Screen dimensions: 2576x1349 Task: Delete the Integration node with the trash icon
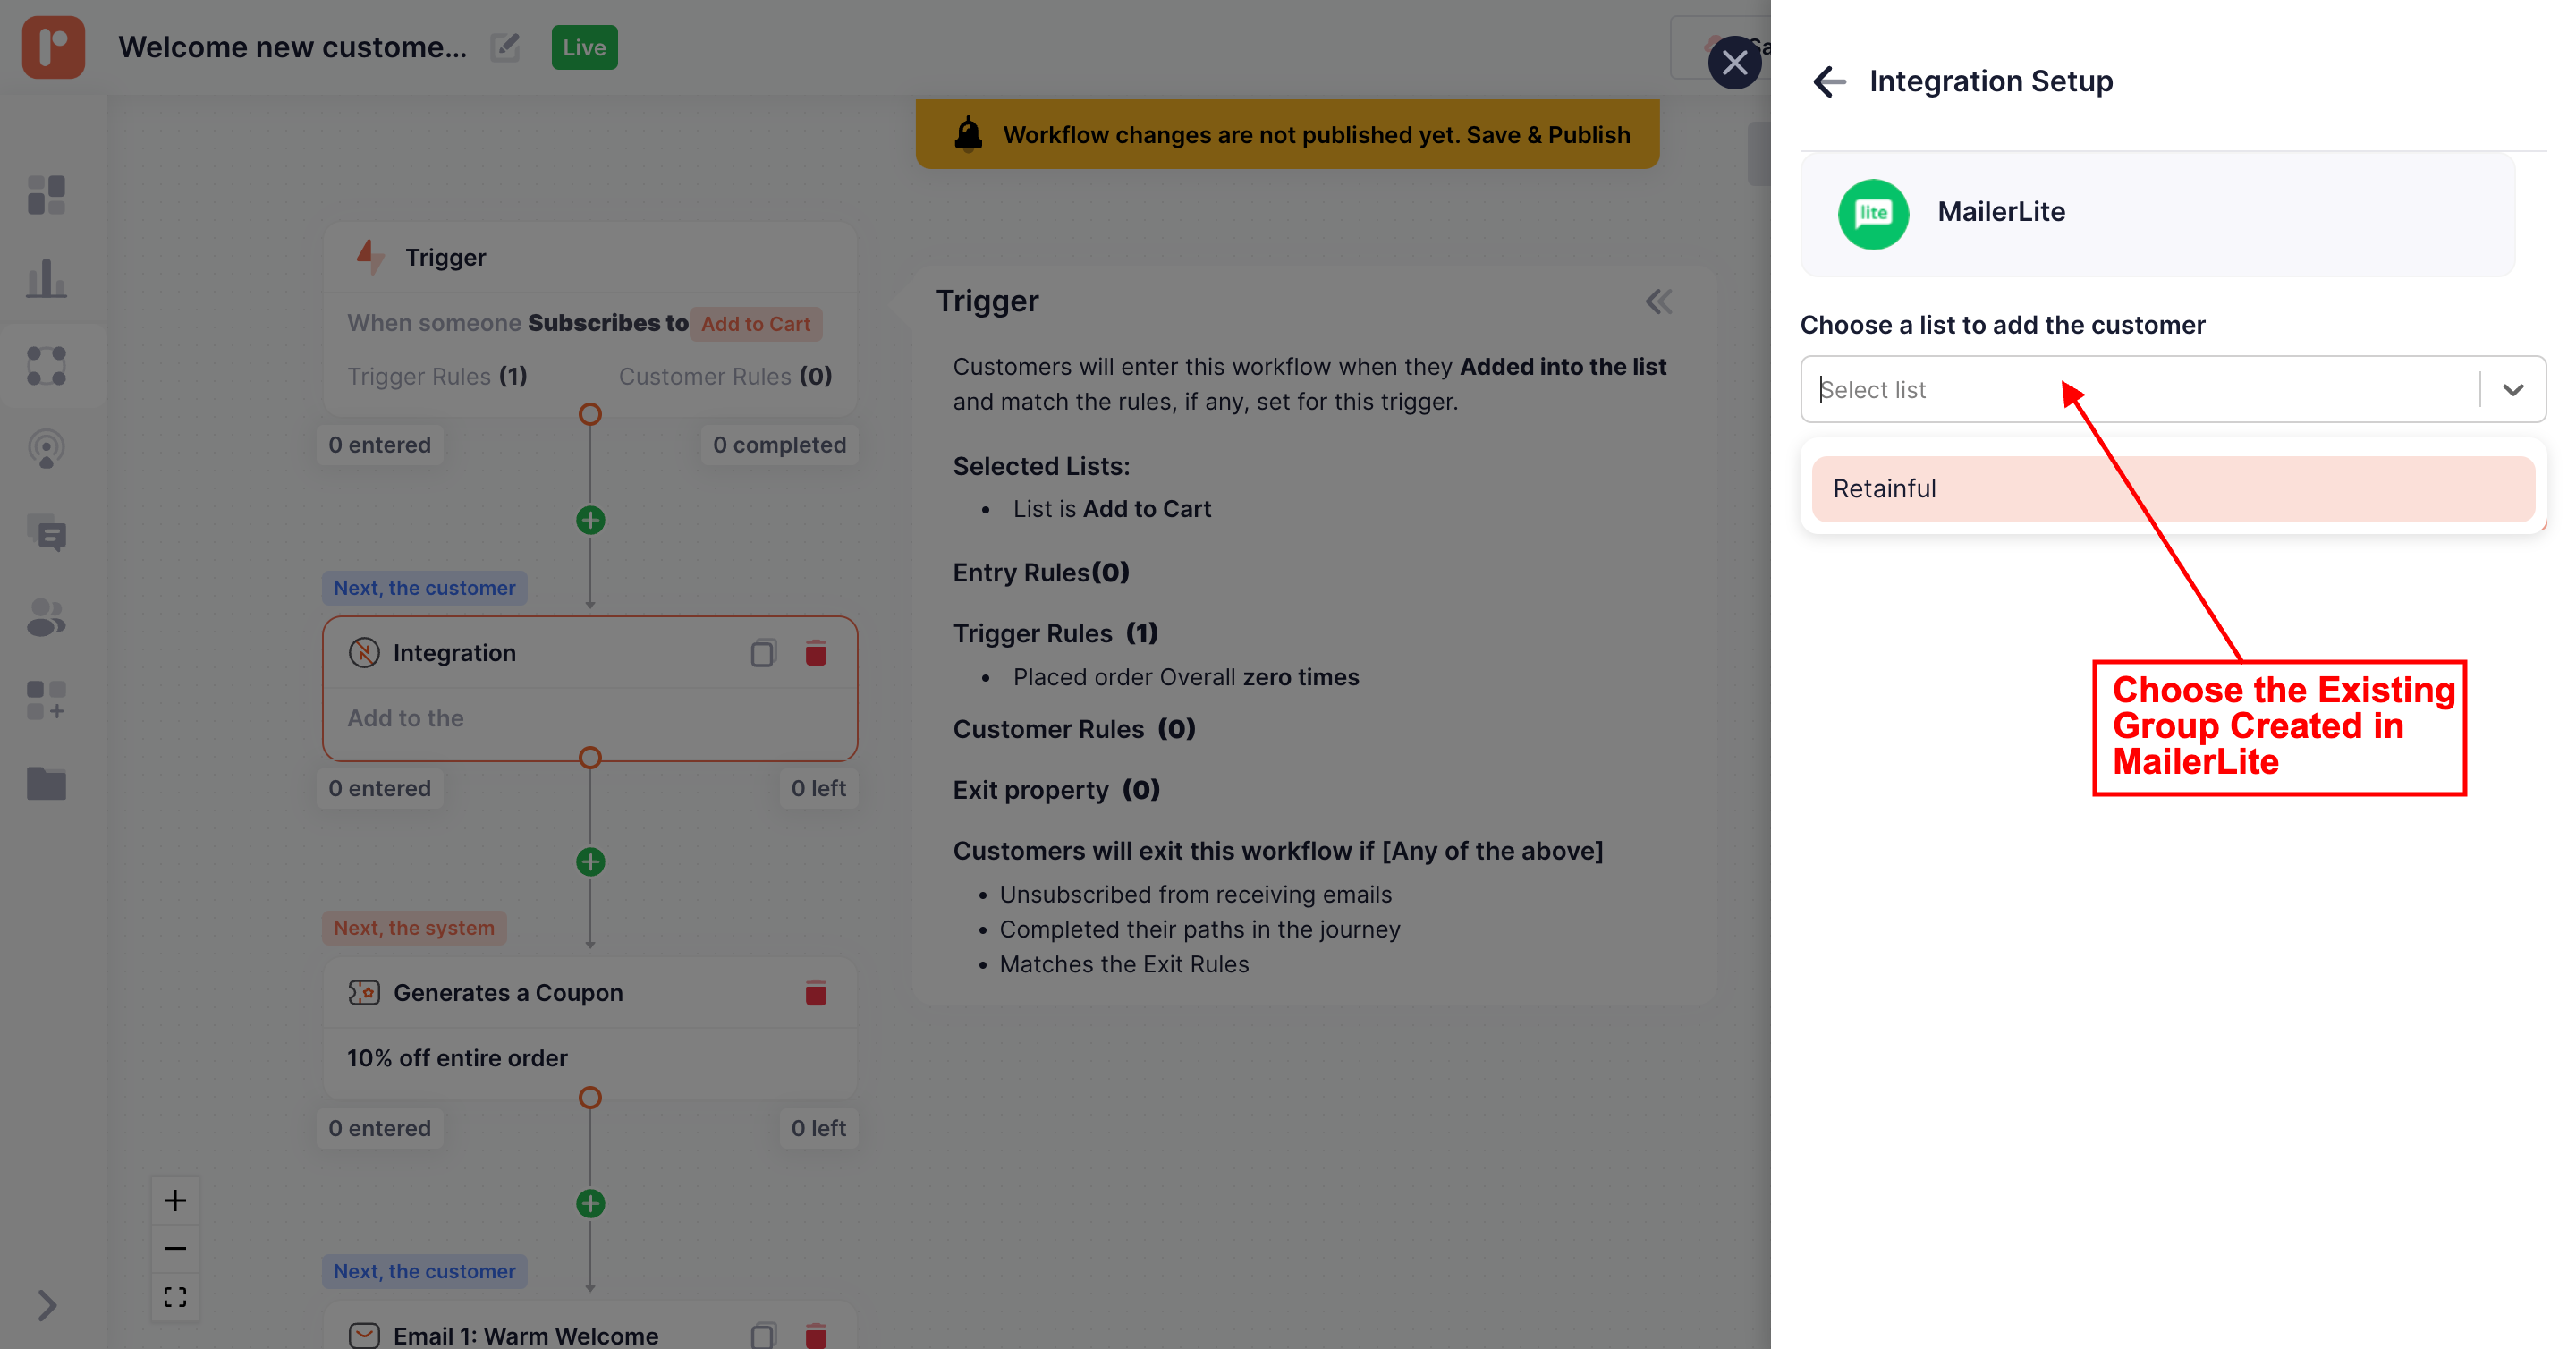tap(816, 653)
